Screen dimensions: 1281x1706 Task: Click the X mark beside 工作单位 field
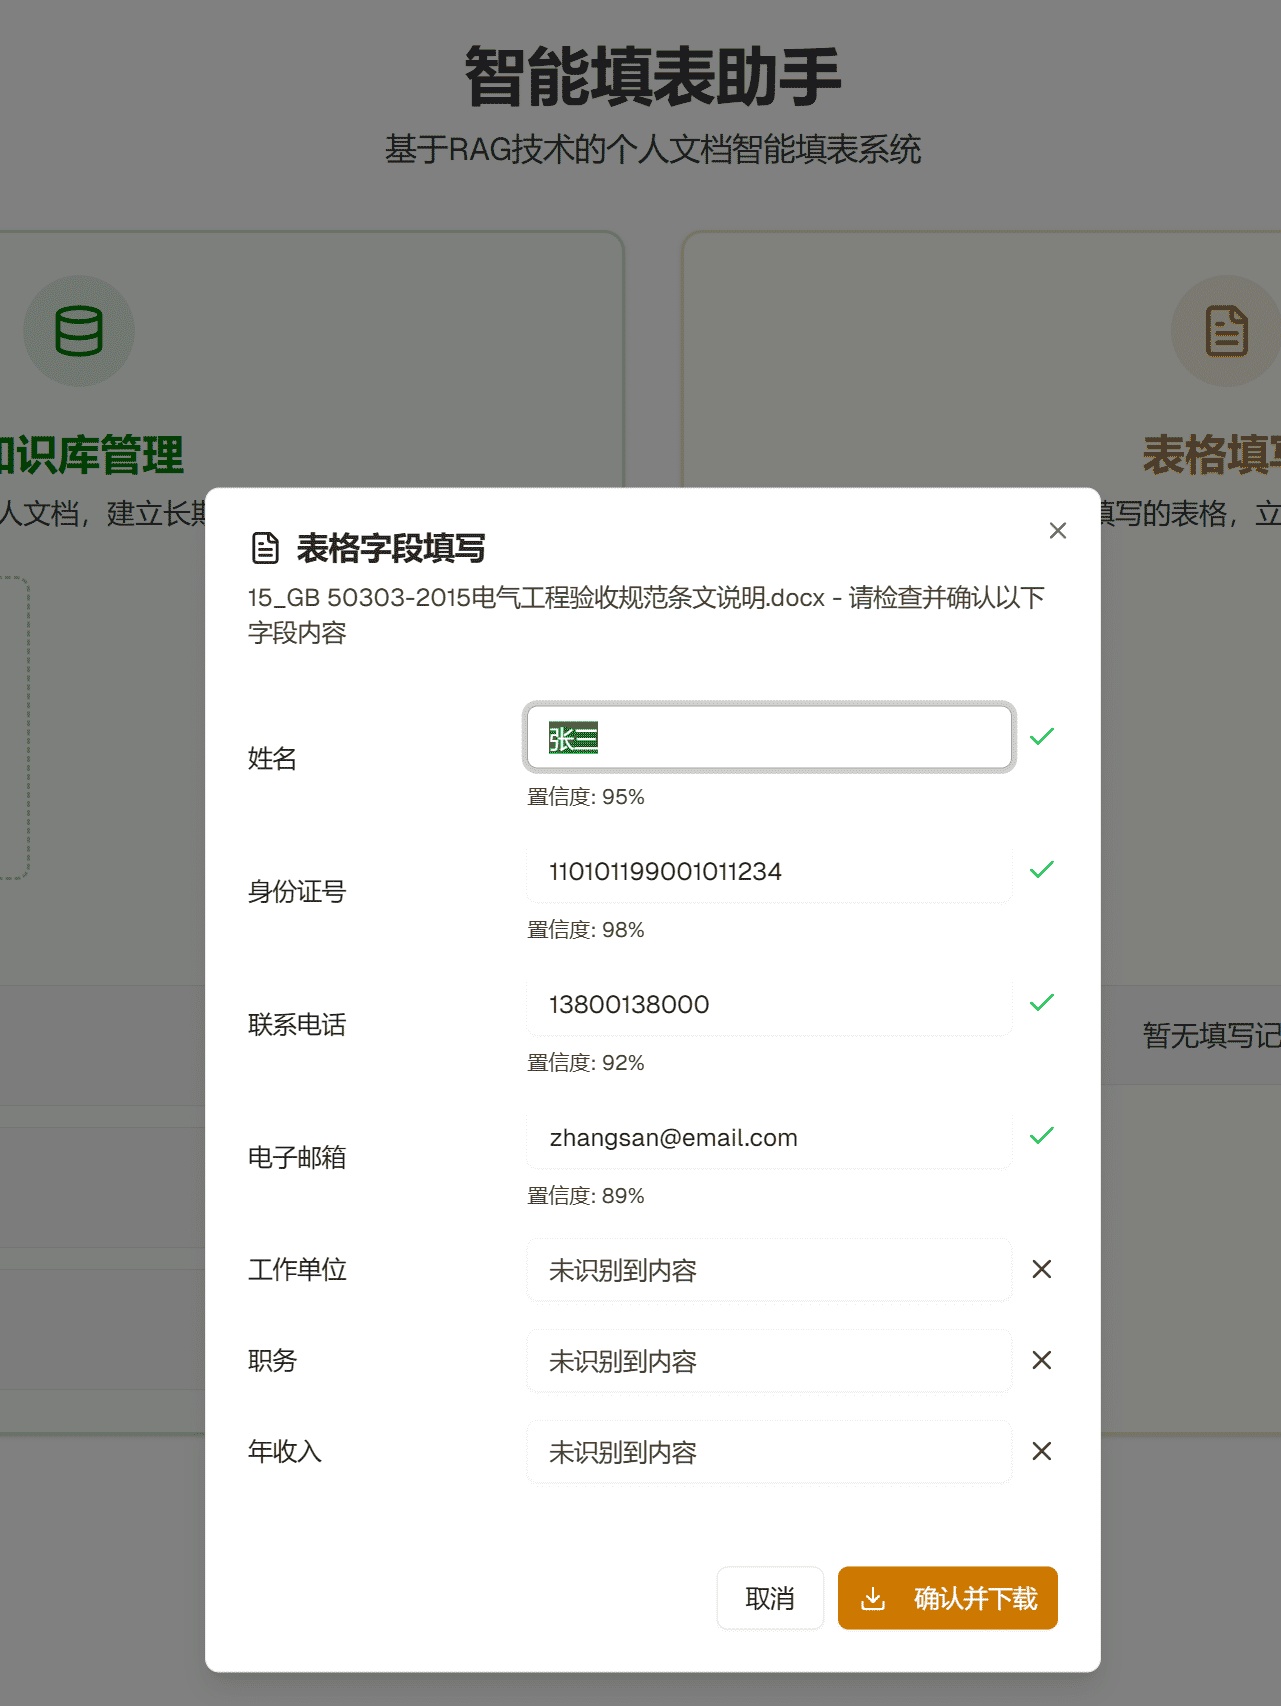click(x=1041, y=1269)
